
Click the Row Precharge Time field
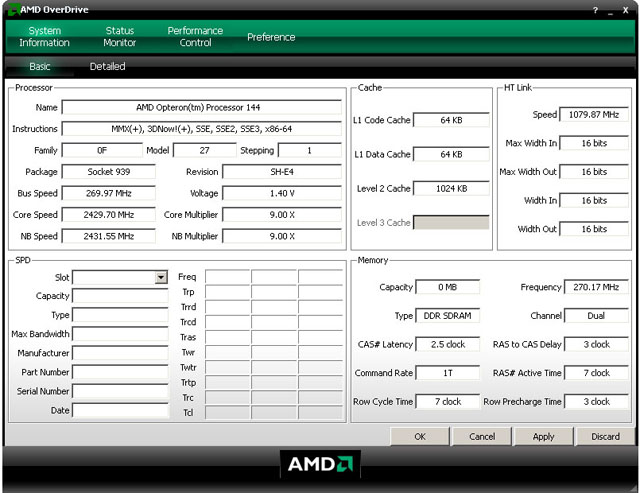point(596,402)
